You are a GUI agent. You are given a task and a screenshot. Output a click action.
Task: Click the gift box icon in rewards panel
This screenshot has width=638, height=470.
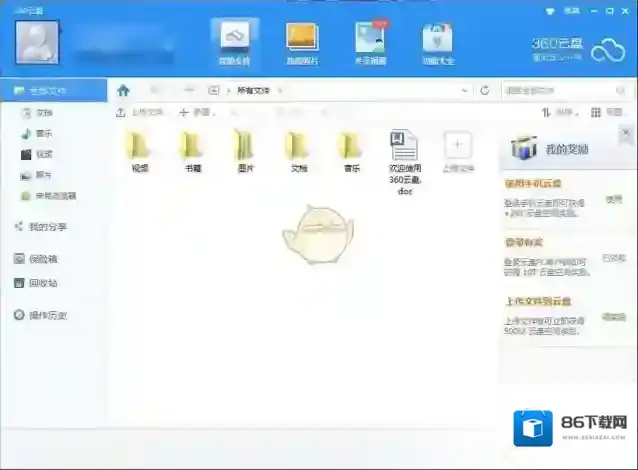tap(524, 148)
